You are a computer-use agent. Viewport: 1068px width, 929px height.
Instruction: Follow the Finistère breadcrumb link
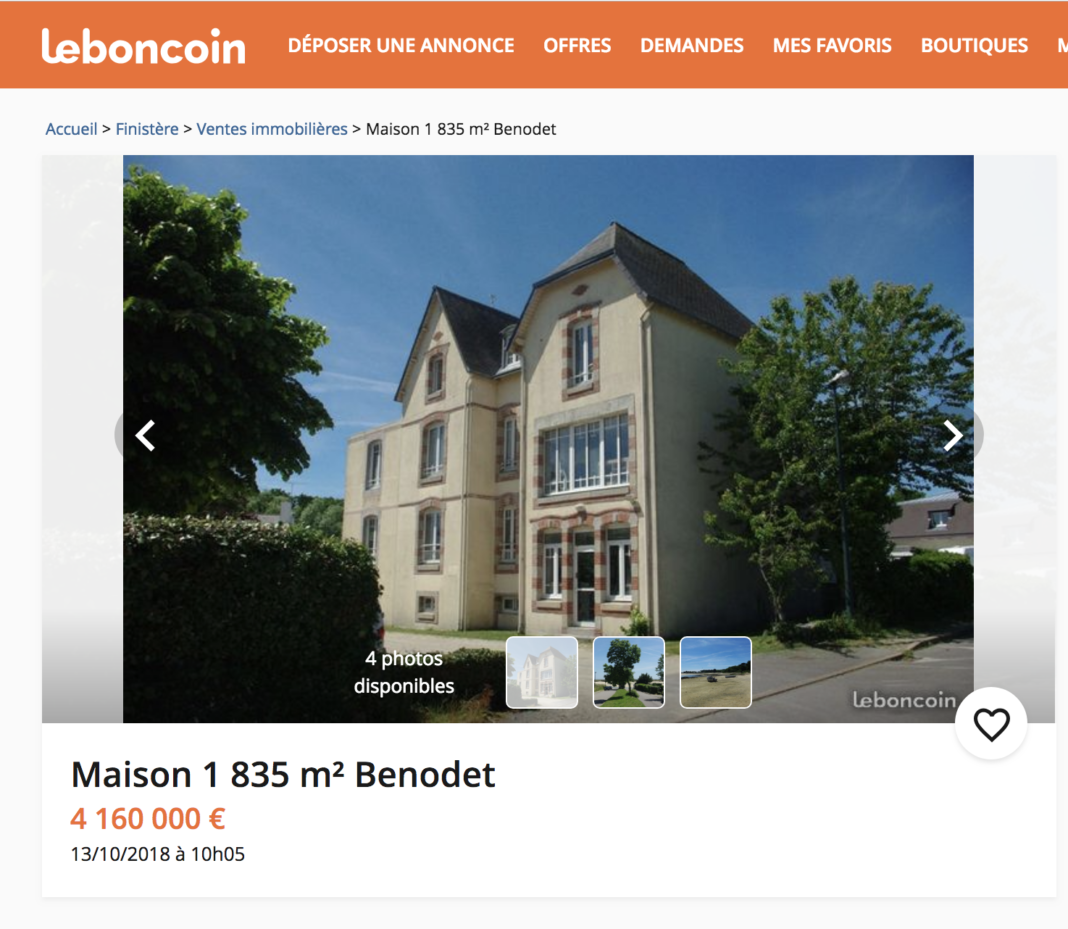click(x=147, y=129)
